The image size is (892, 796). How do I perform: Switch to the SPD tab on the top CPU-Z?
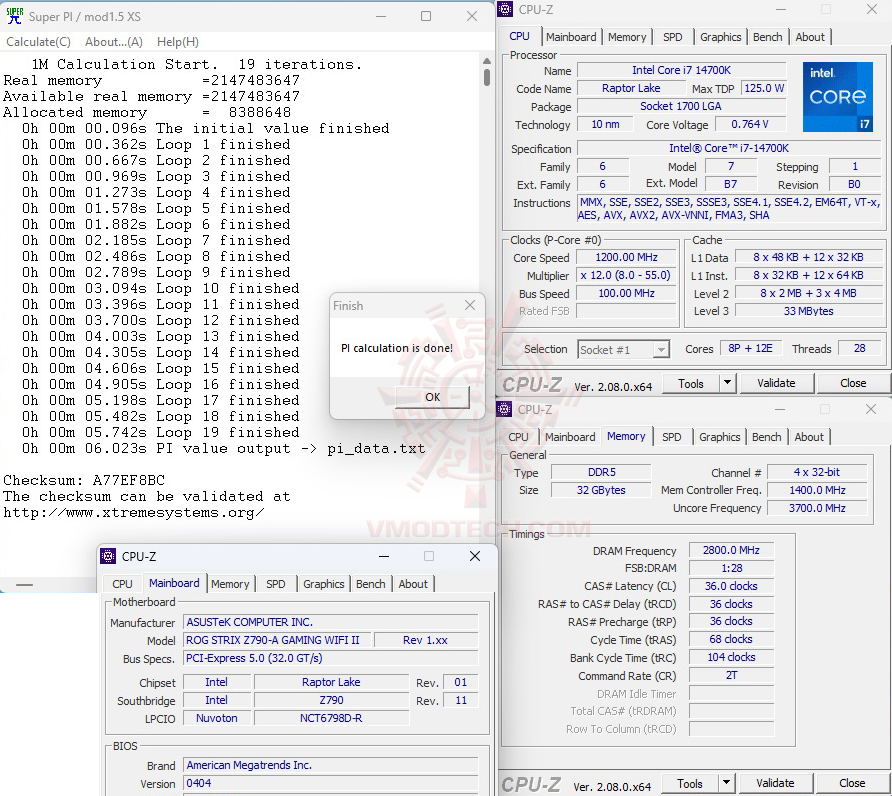pyautogui.click(x=672, y=36)
